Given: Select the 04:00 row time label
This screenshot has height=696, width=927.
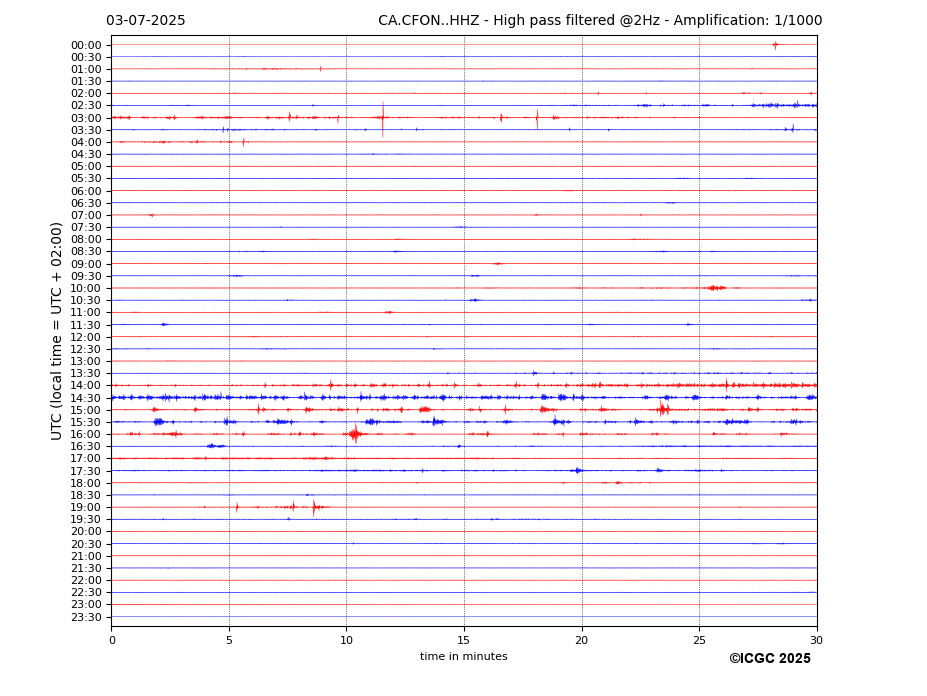Looking at the screenshot, I should (86, 143).
